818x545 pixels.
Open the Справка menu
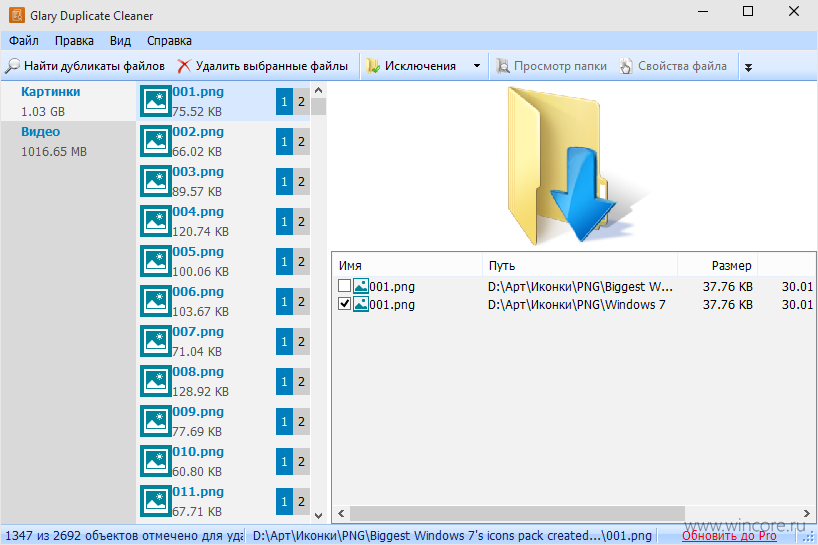point(169,41)
